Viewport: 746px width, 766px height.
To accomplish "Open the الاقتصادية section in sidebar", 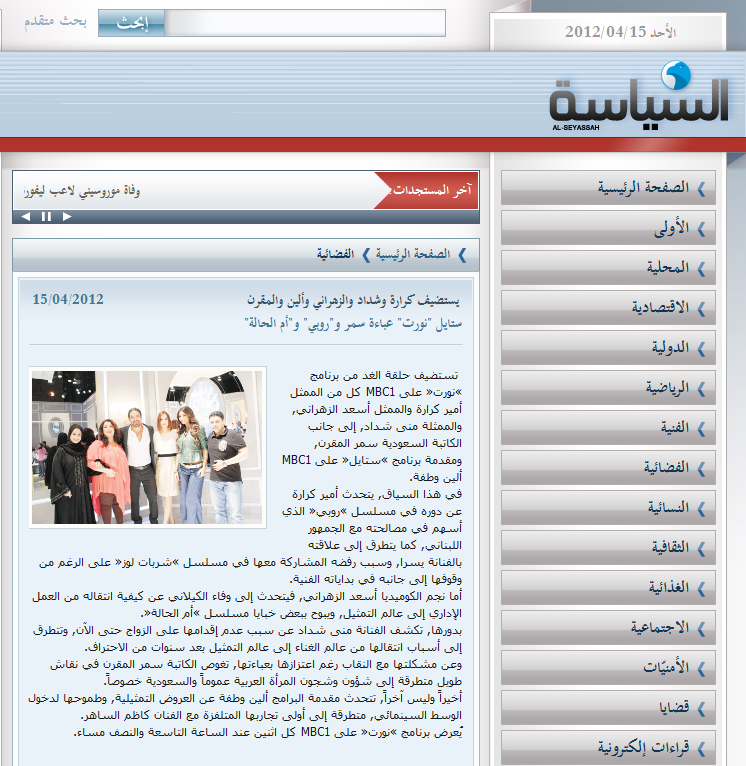I will pos(608,308).
